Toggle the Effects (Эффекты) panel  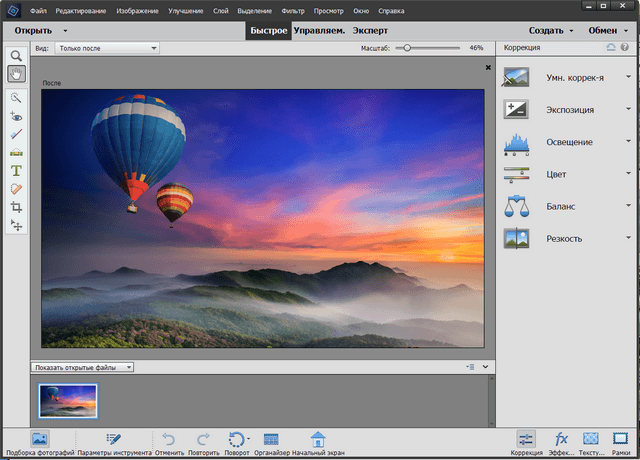[x=562, y=439]
